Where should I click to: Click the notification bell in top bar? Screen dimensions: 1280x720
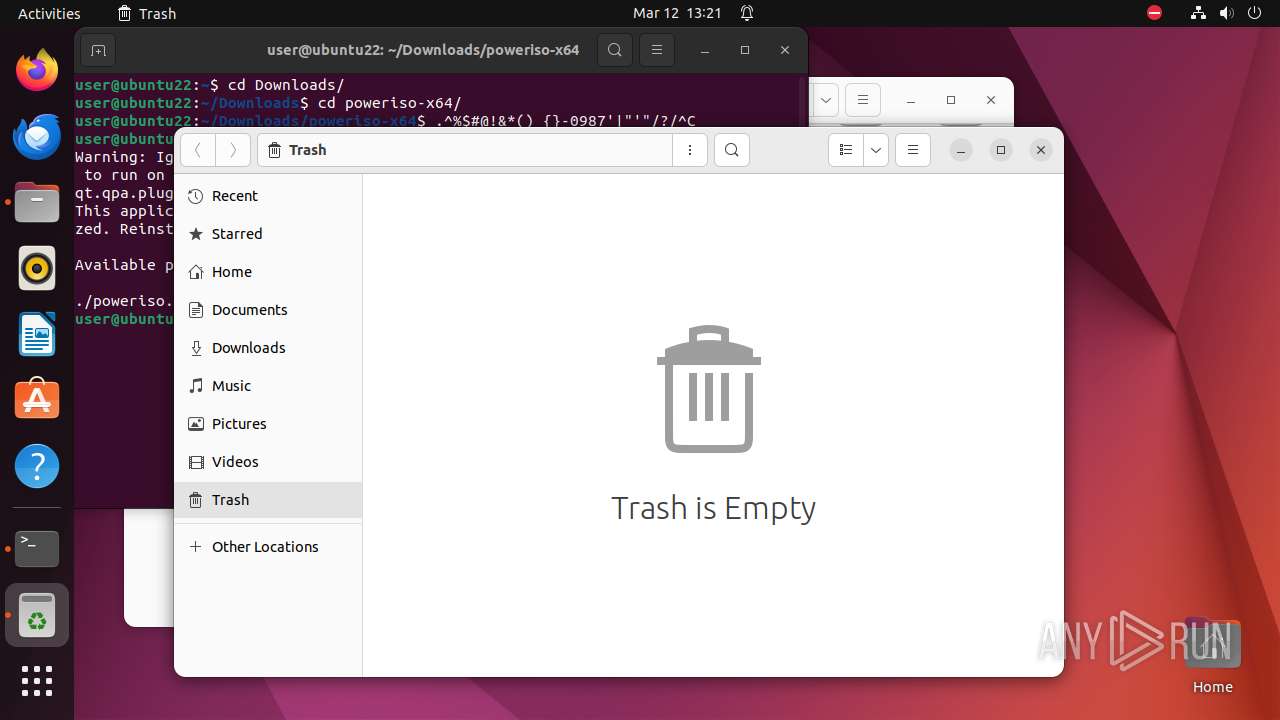[747, 13]
